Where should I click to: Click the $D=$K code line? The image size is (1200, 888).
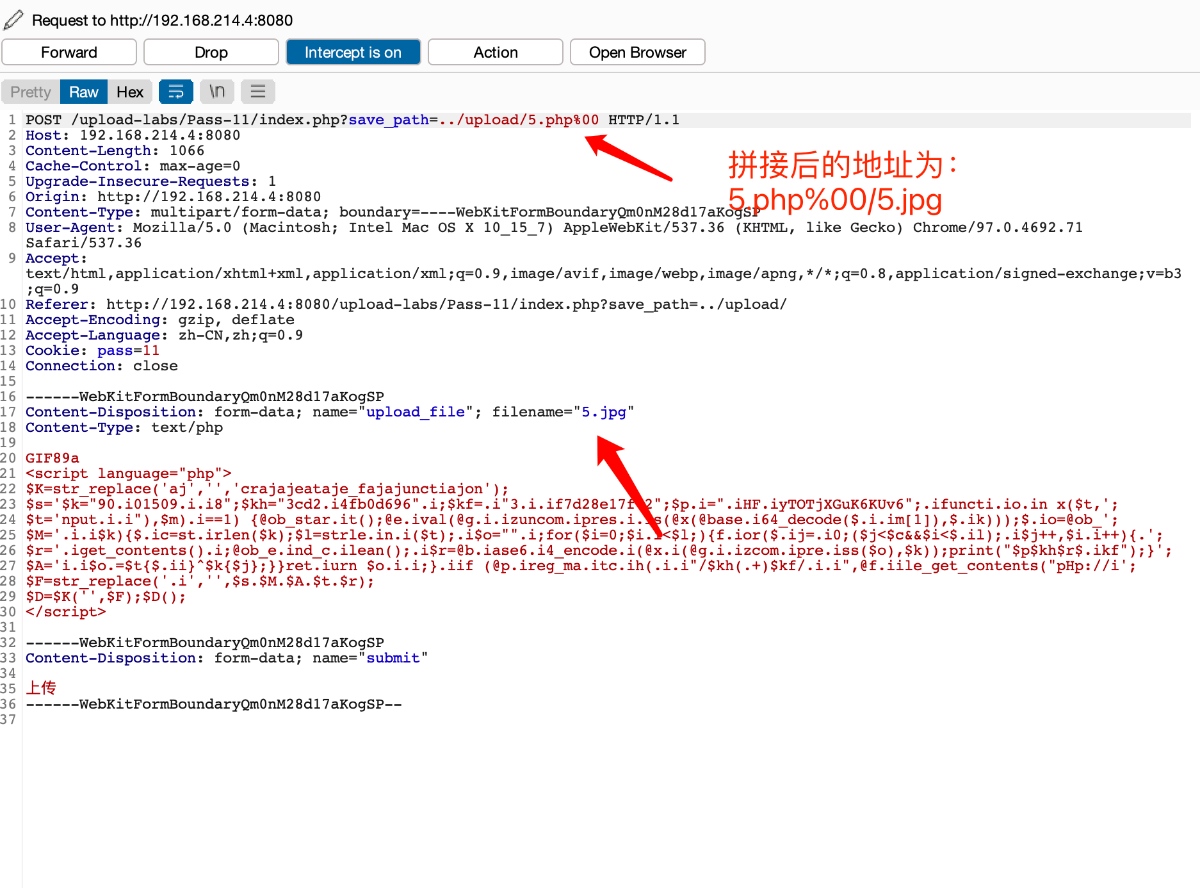(x=106, y=597)
